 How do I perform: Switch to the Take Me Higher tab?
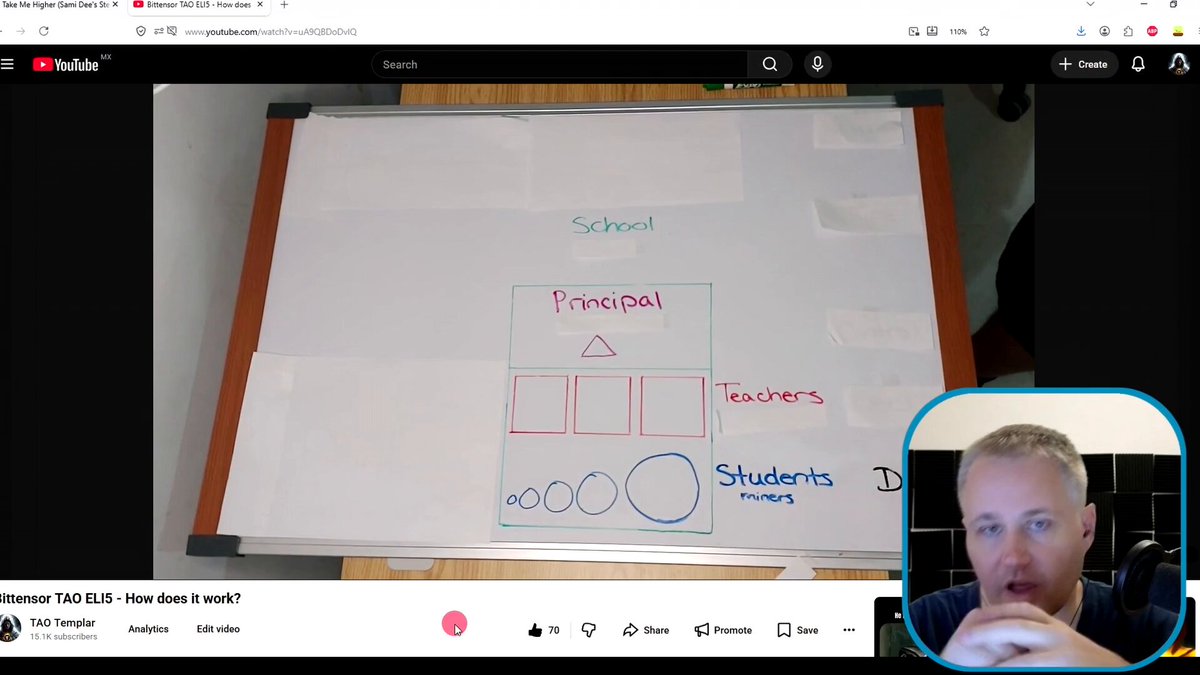[x=55, y=5]
